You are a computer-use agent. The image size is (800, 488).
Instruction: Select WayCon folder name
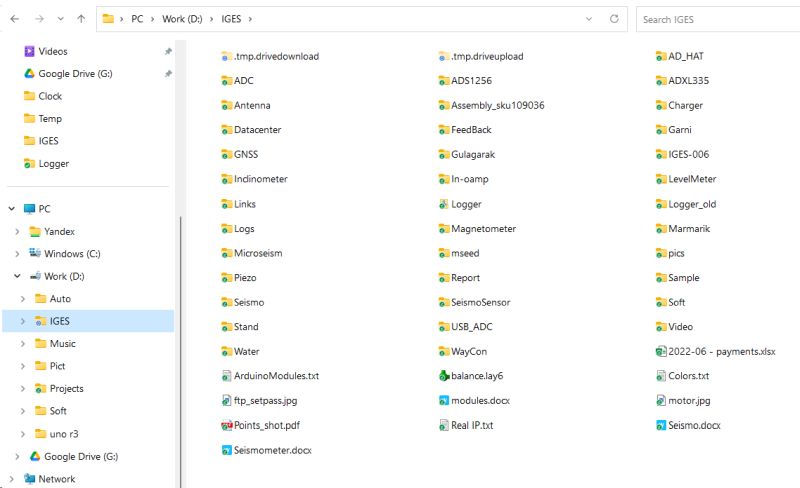pyautogui.click(x=469, y=351)
